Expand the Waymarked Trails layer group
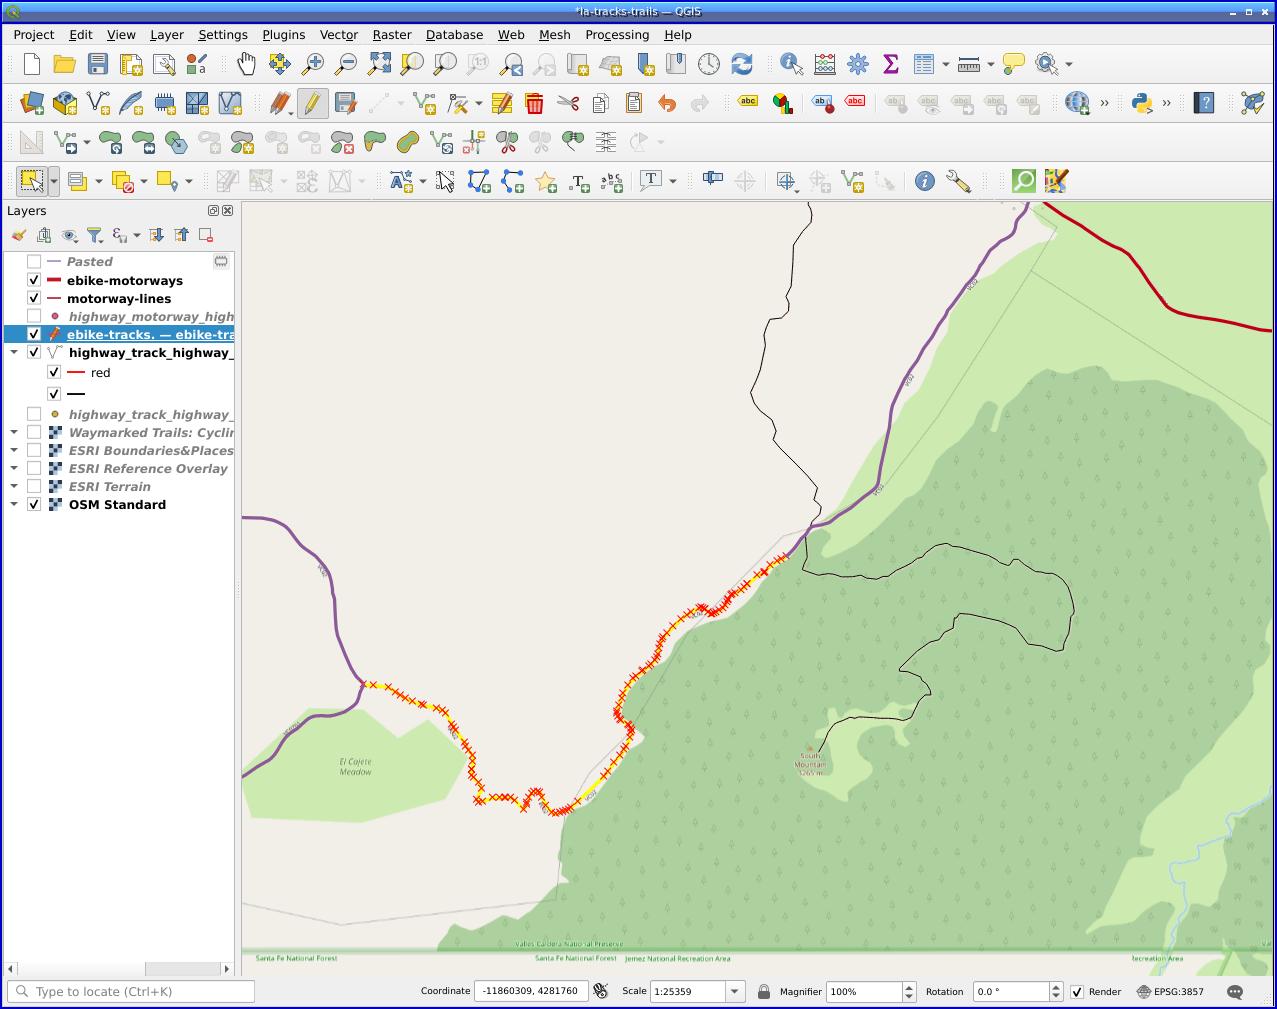The image size is (1277, 1009). [x=14, y=433]
